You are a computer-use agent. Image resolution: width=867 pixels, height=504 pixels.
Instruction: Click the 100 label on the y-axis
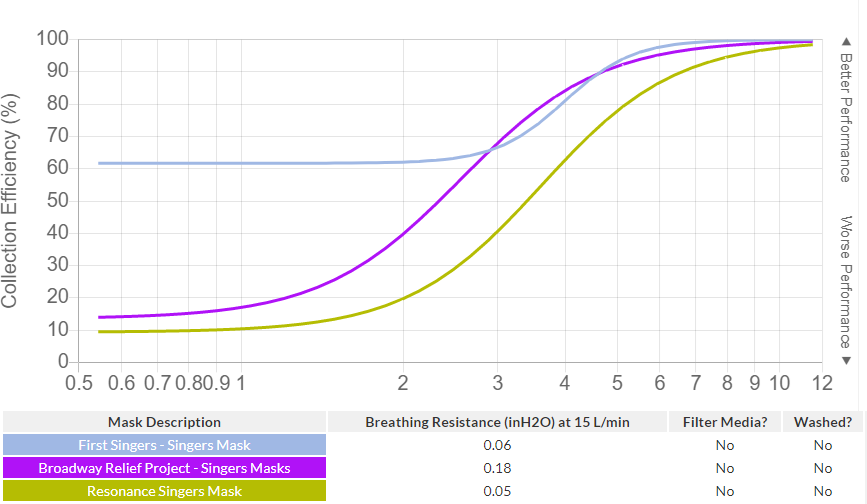click(x=53, y=39)
